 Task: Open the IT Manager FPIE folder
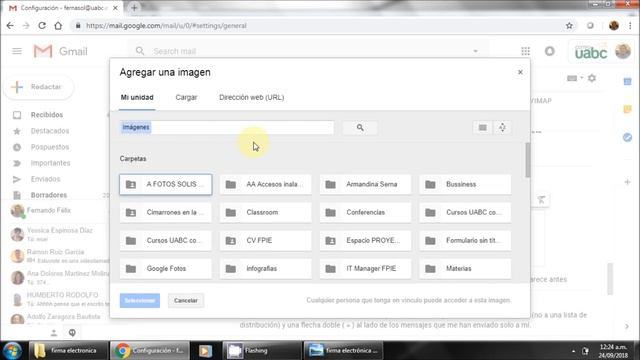365,269
